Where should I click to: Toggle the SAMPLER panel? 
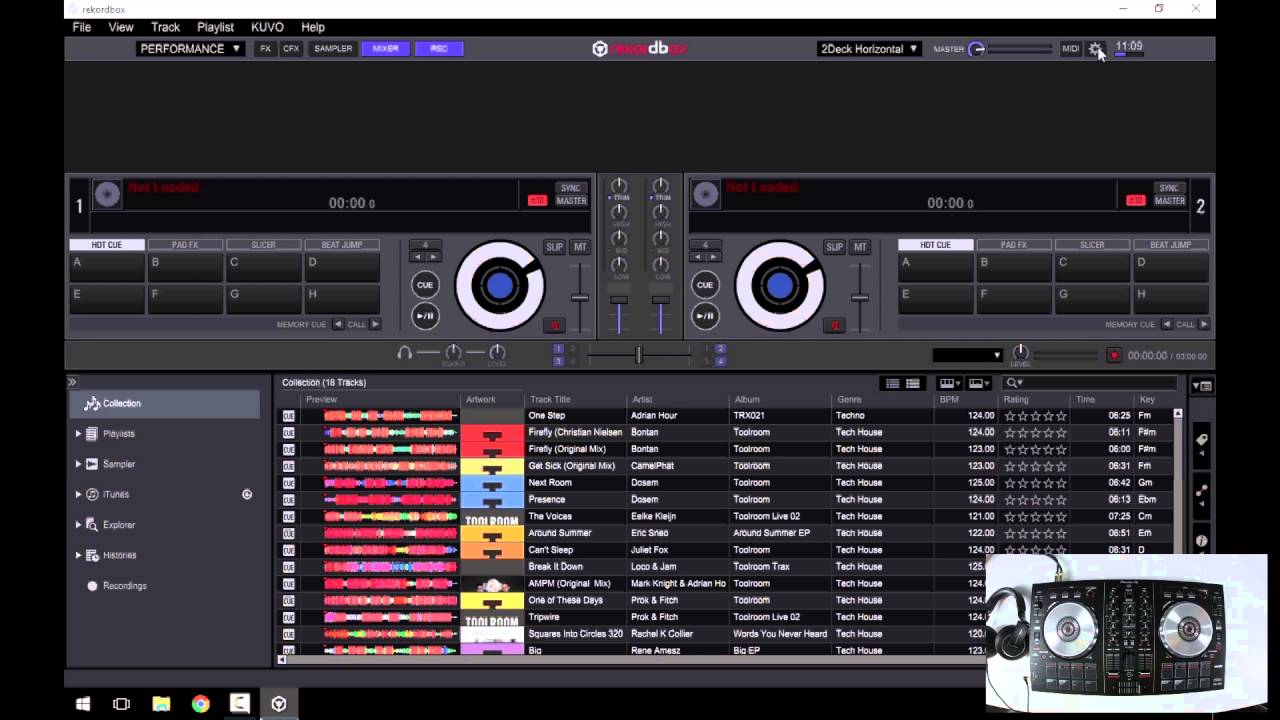pyautogui.click(x=333, y=48)
